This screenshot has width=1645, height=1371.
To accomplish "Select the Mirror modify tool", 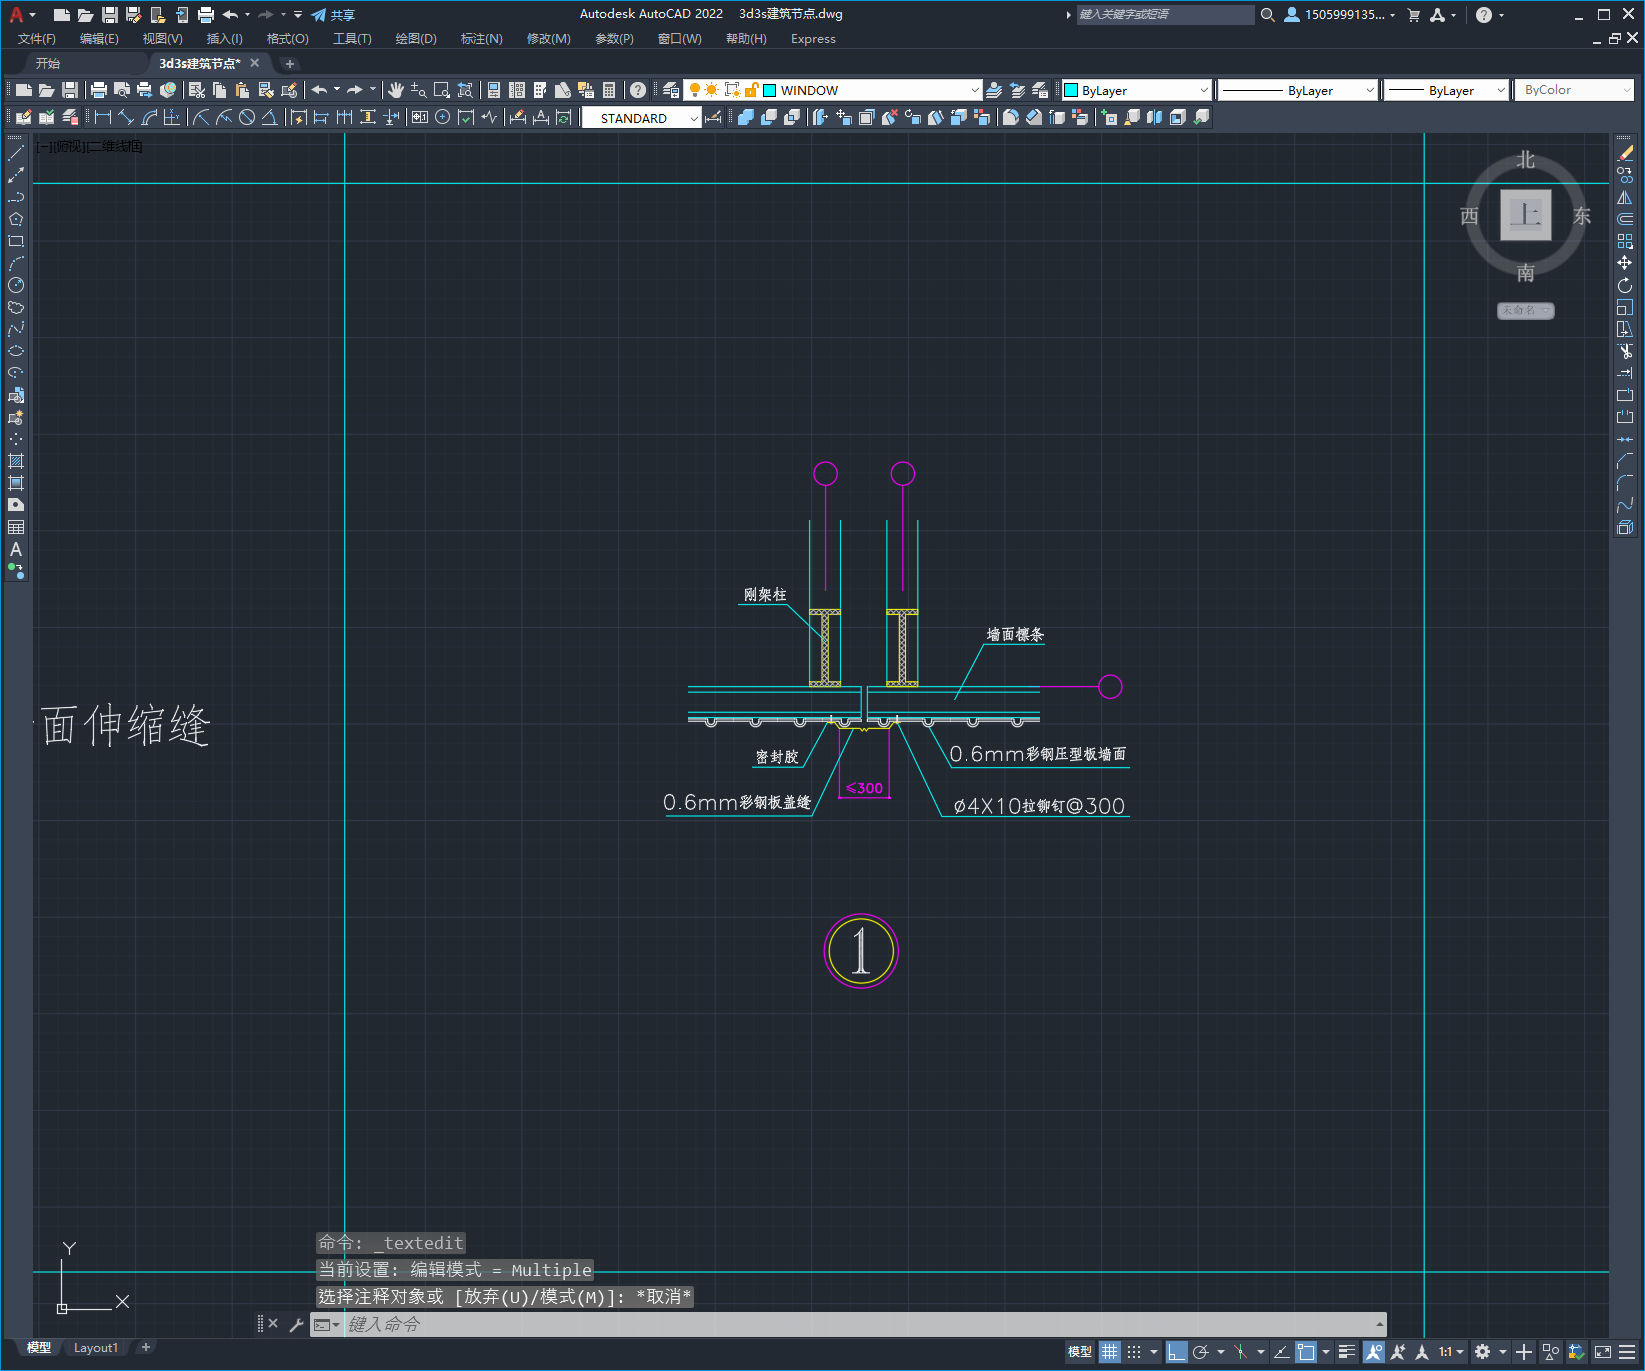I will click(1625, 197).
